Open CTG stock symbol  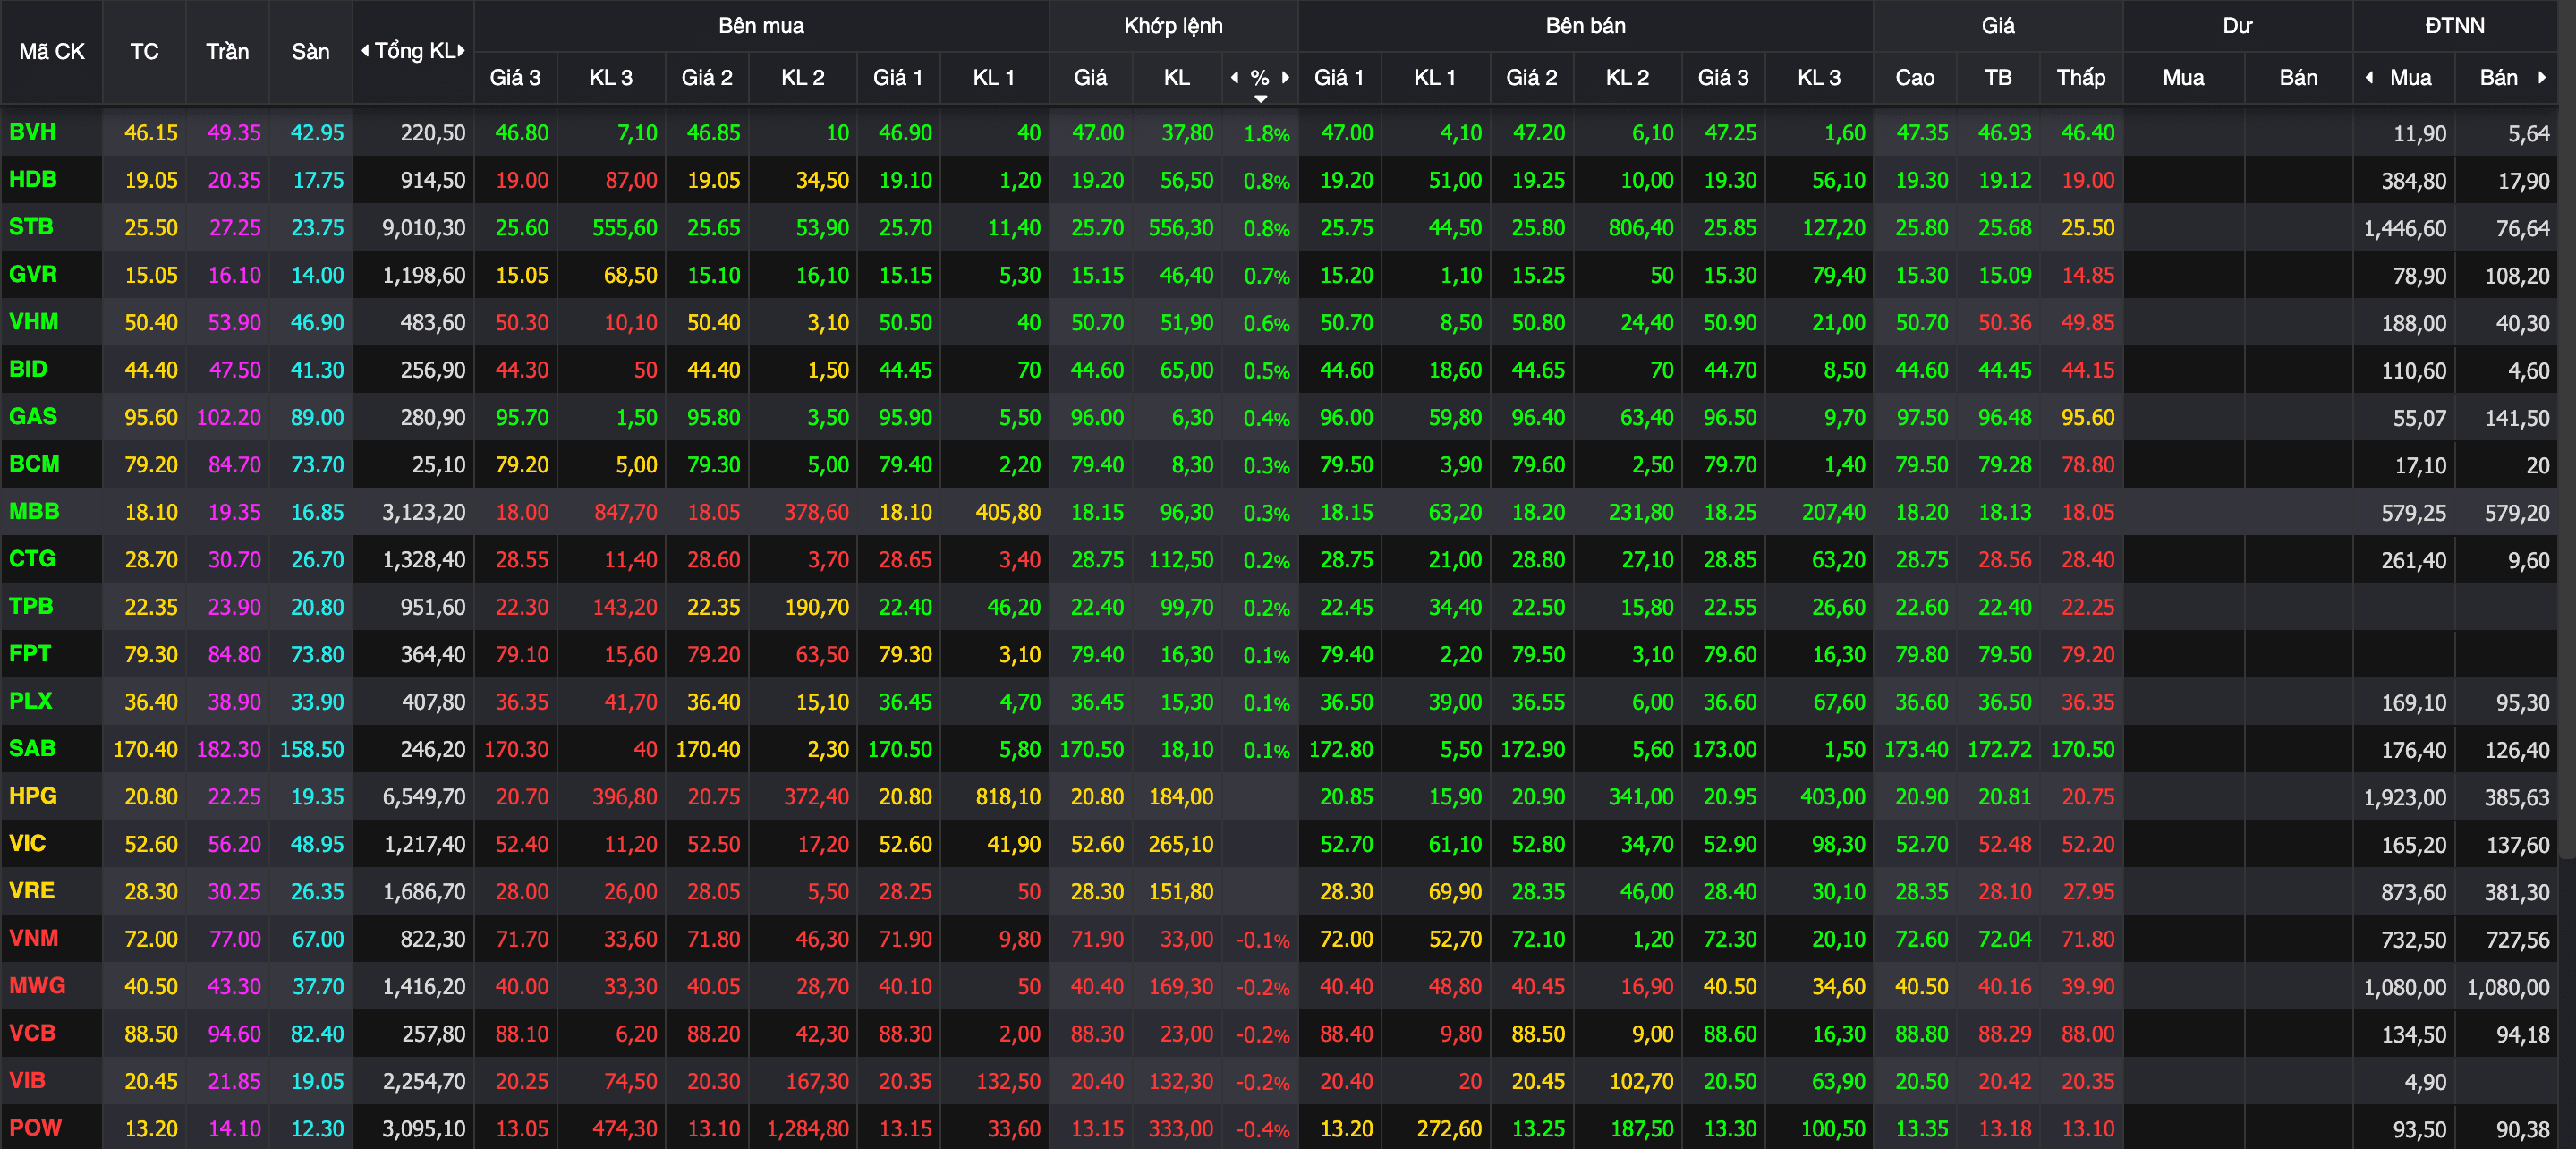click(x=32, y=559)
